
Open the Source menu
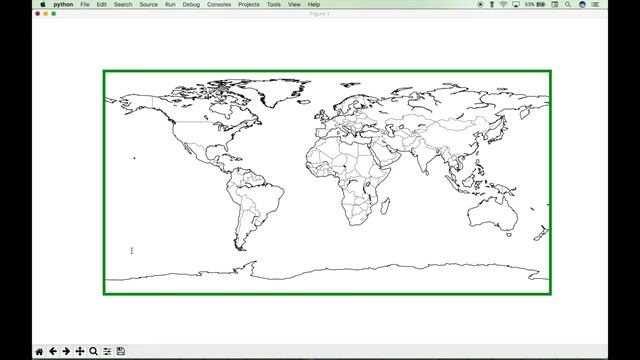[149, 4]
